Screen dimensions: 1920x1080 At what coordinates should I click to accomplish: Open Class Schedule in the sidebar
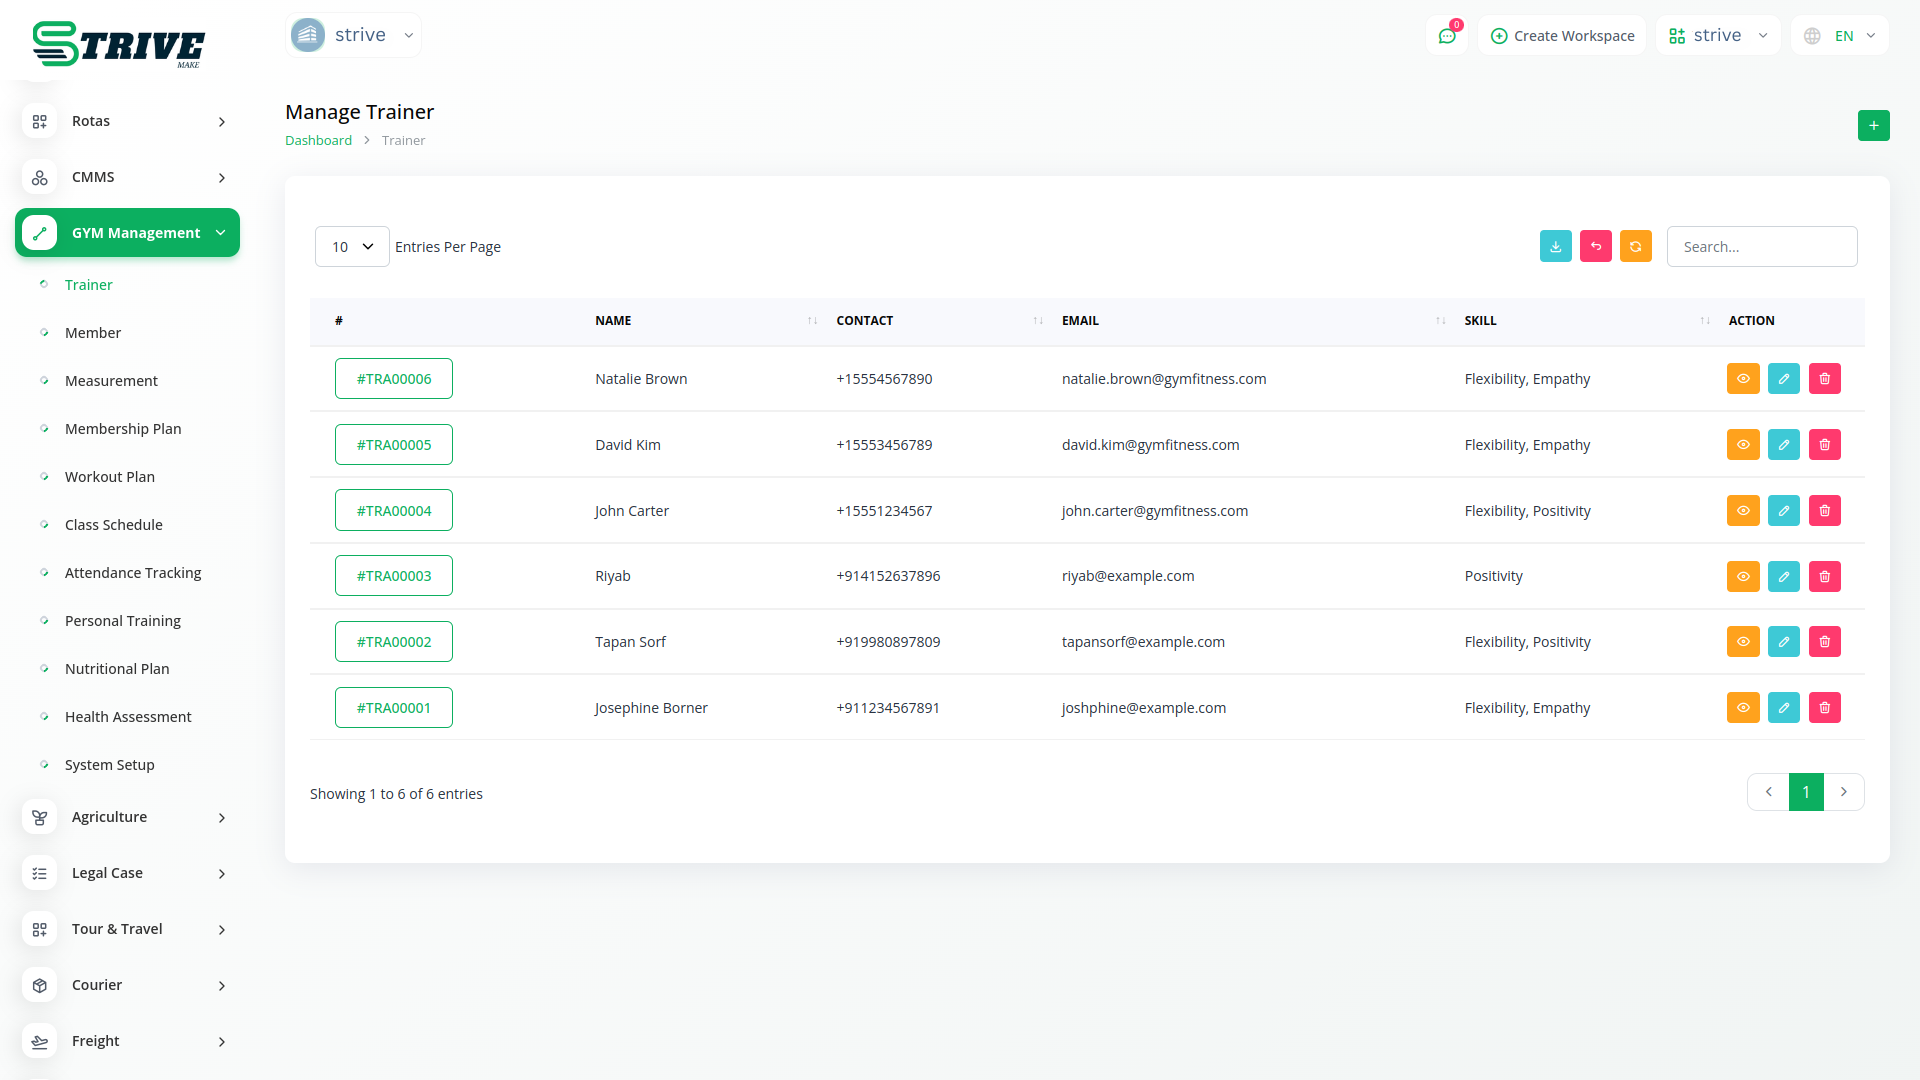tap(113, 525)
